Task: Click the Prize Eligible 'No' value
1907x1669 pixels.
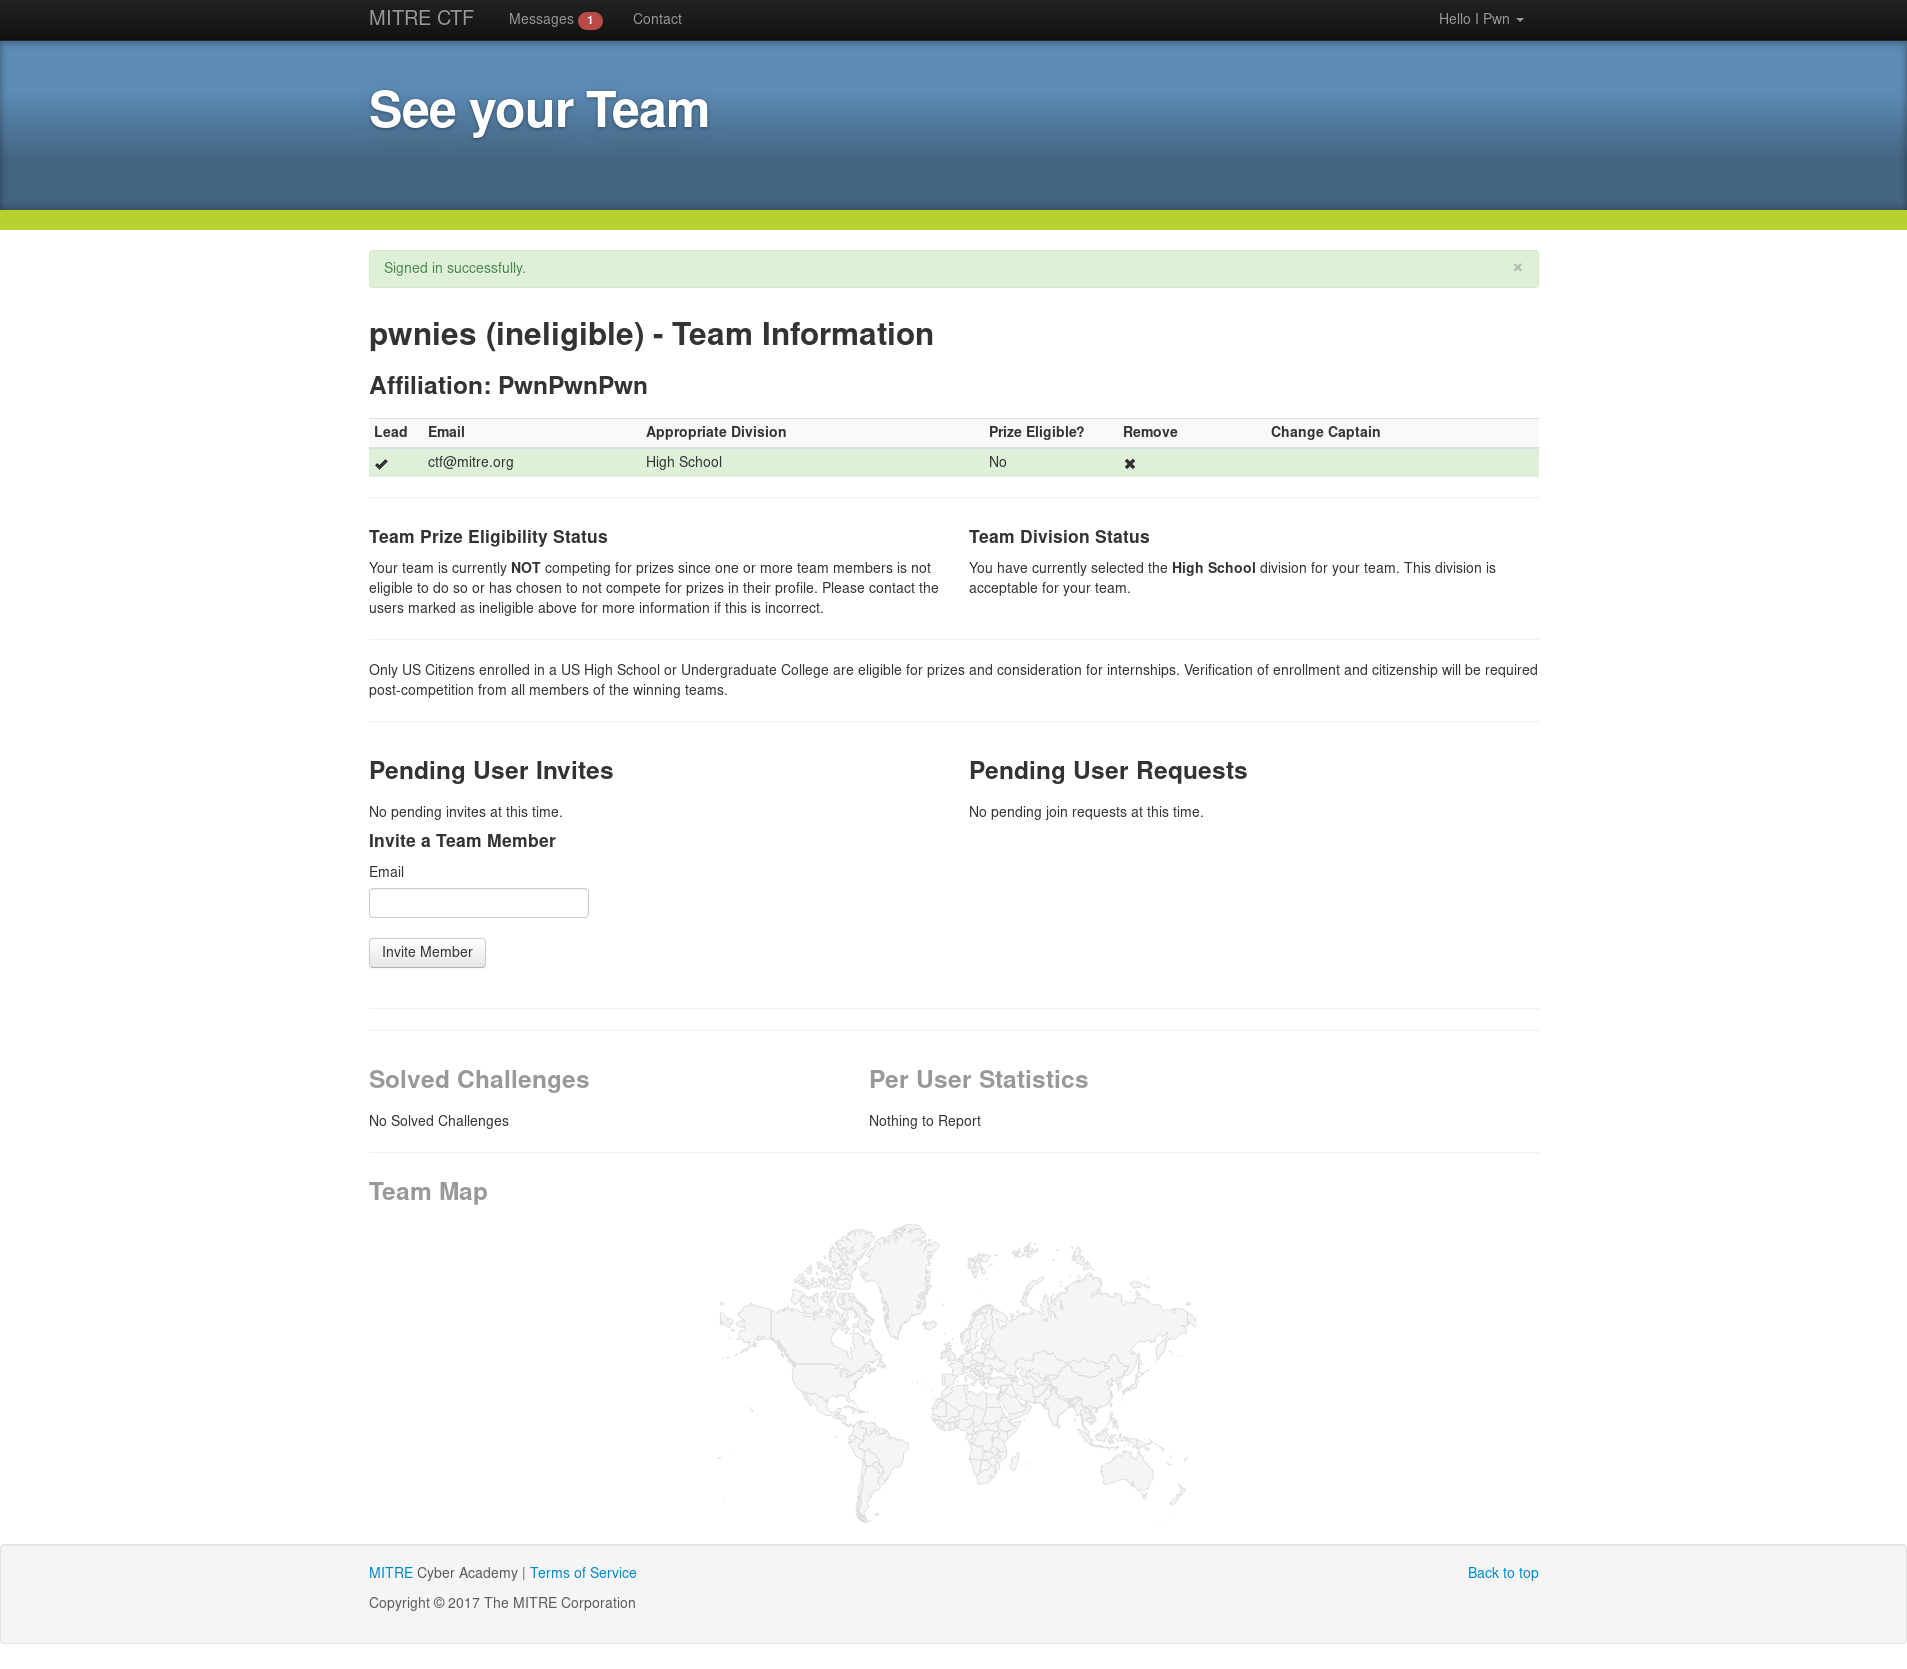Action: (998, 462)
